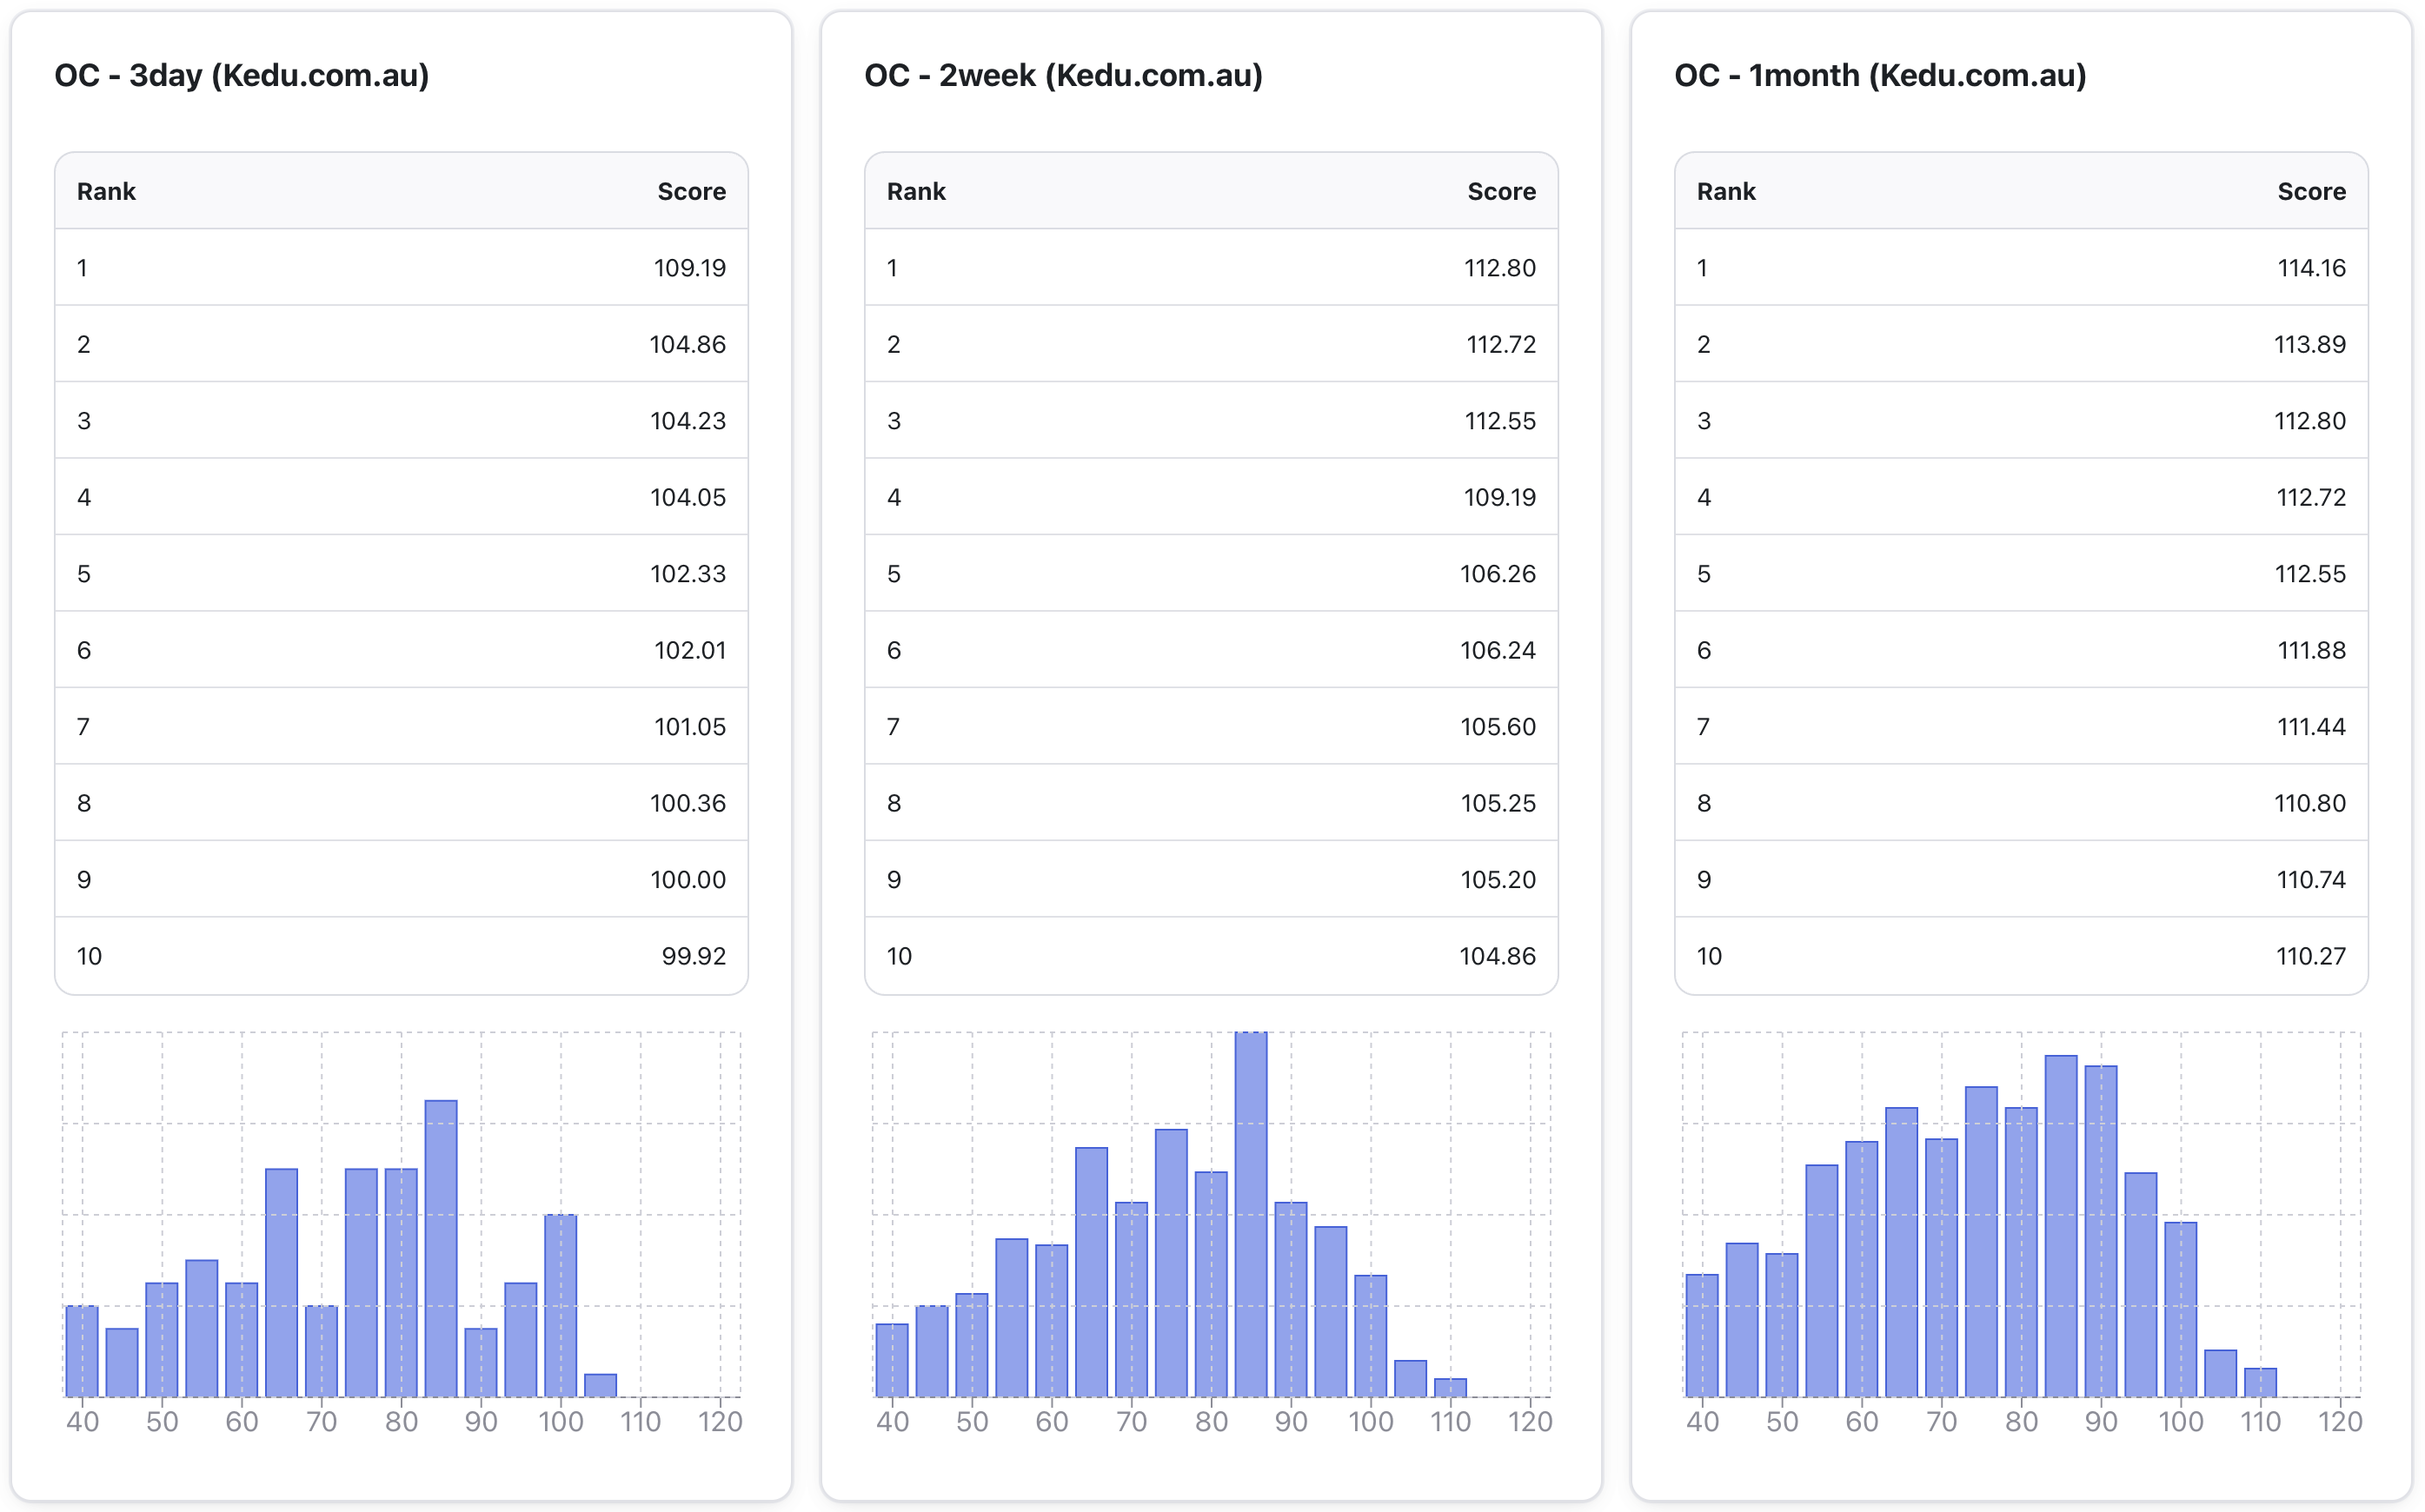Click the 110 axis label in 2week histogram

1449,1422
